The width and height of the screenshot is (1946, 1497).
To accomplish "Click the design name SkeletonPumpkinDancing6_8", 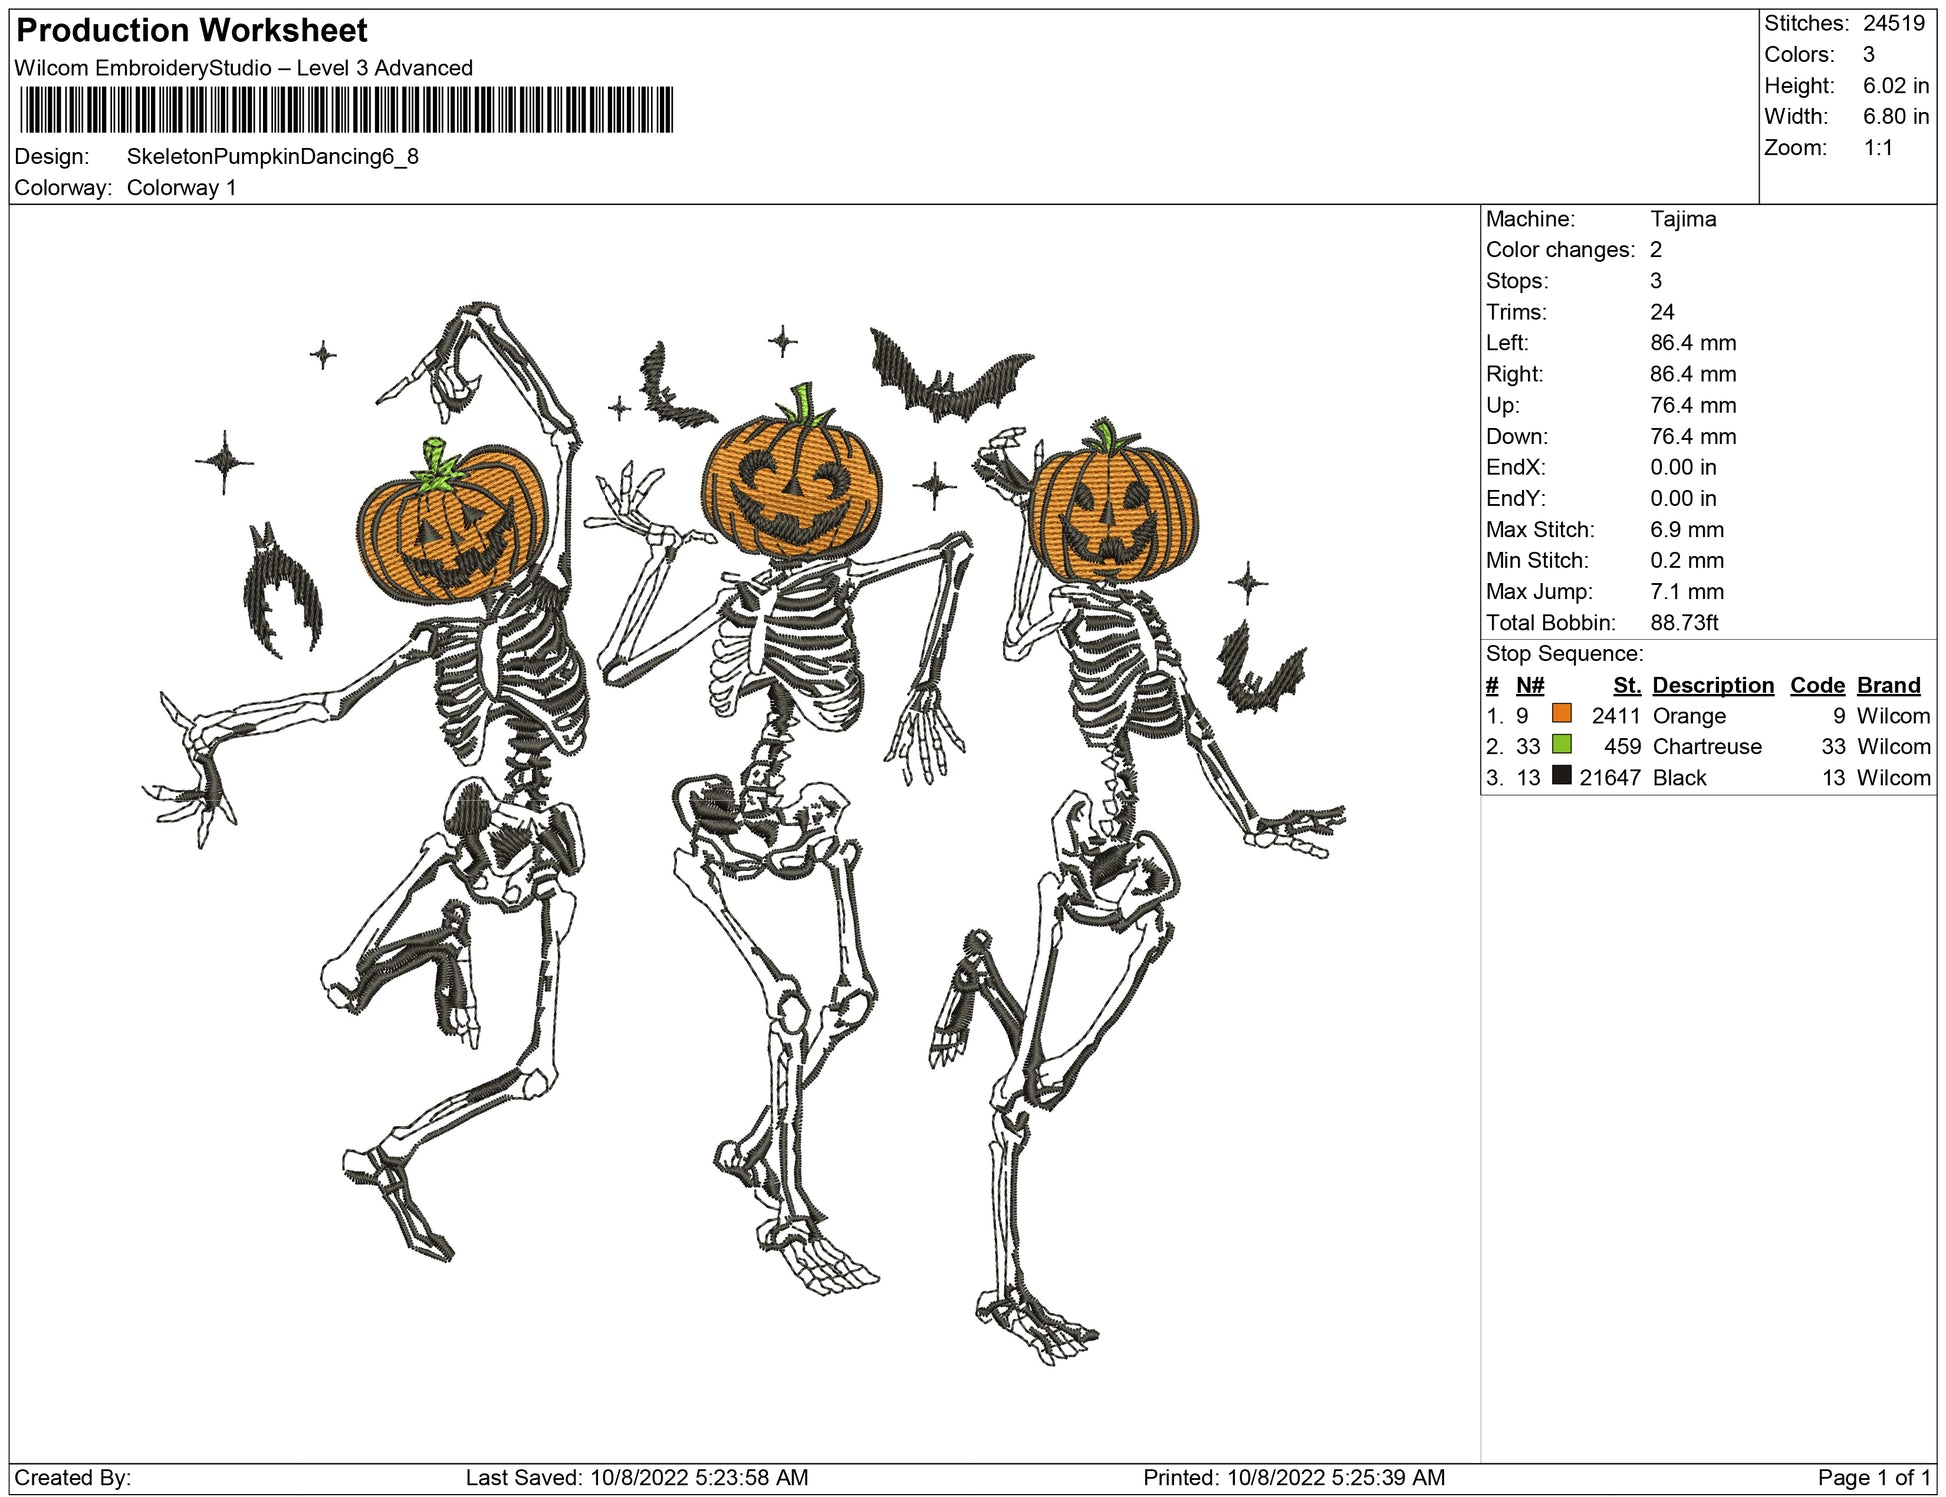I will (x=272, y=157).
